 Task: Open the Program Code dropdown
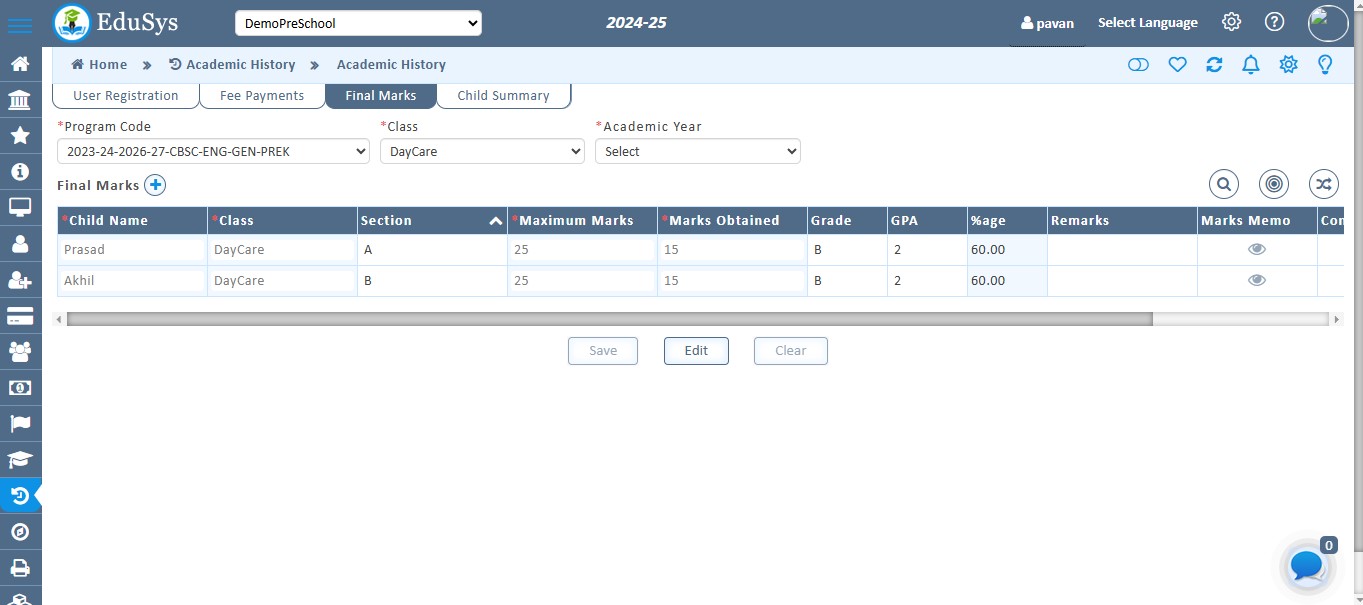tap(213, 152)
